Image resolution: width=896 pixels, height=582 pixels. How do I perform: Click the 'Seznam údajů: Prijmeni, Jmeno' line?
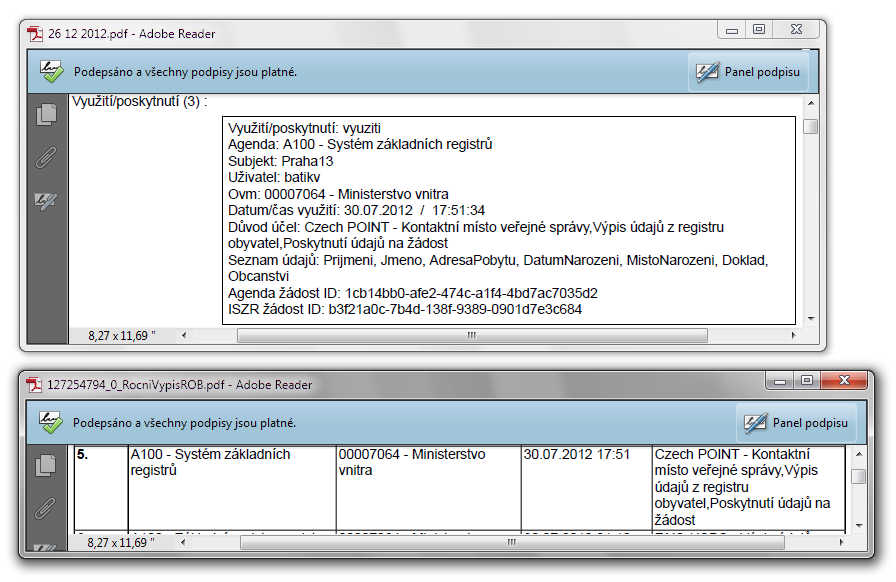pyautogui.click(x=498, y=268)
